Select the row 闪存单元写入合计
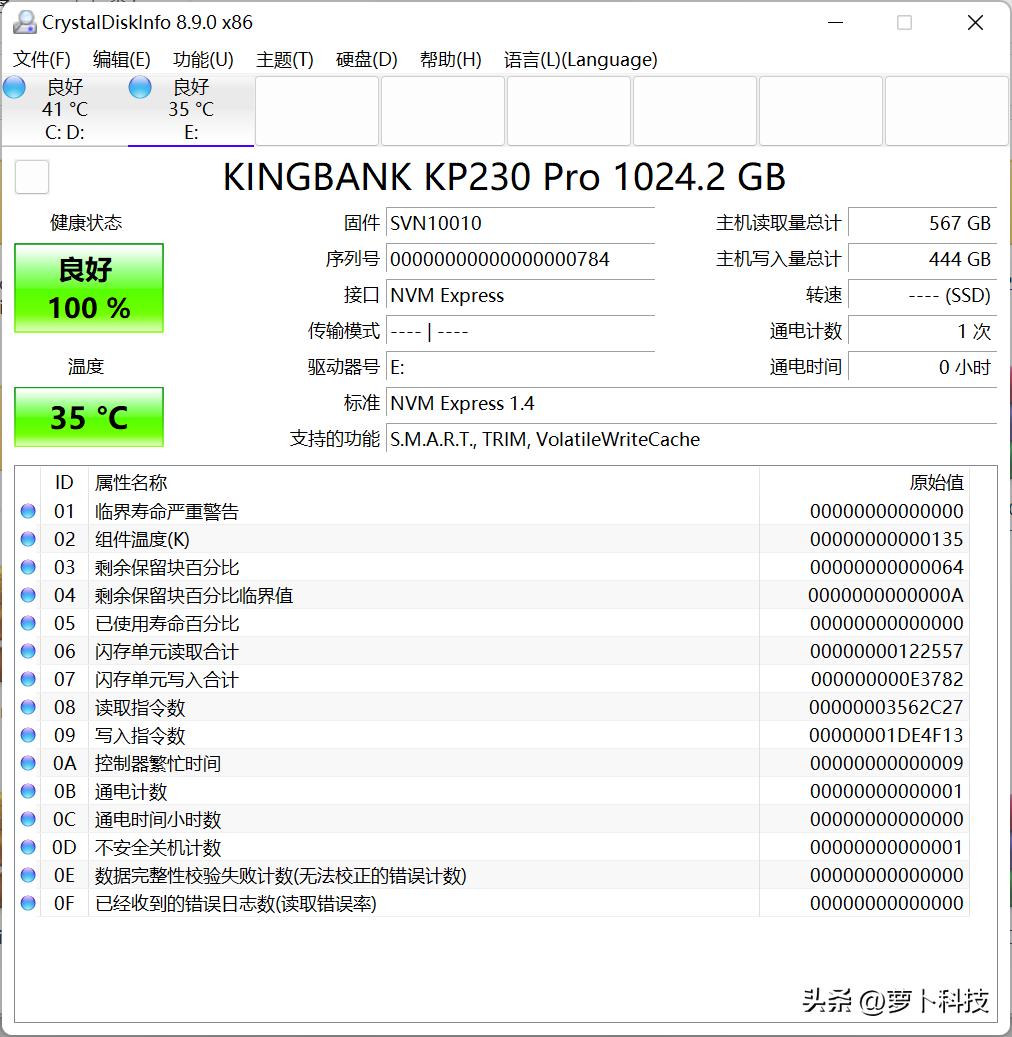Viewport: 1012px width, 1037px height. [492, 679]
